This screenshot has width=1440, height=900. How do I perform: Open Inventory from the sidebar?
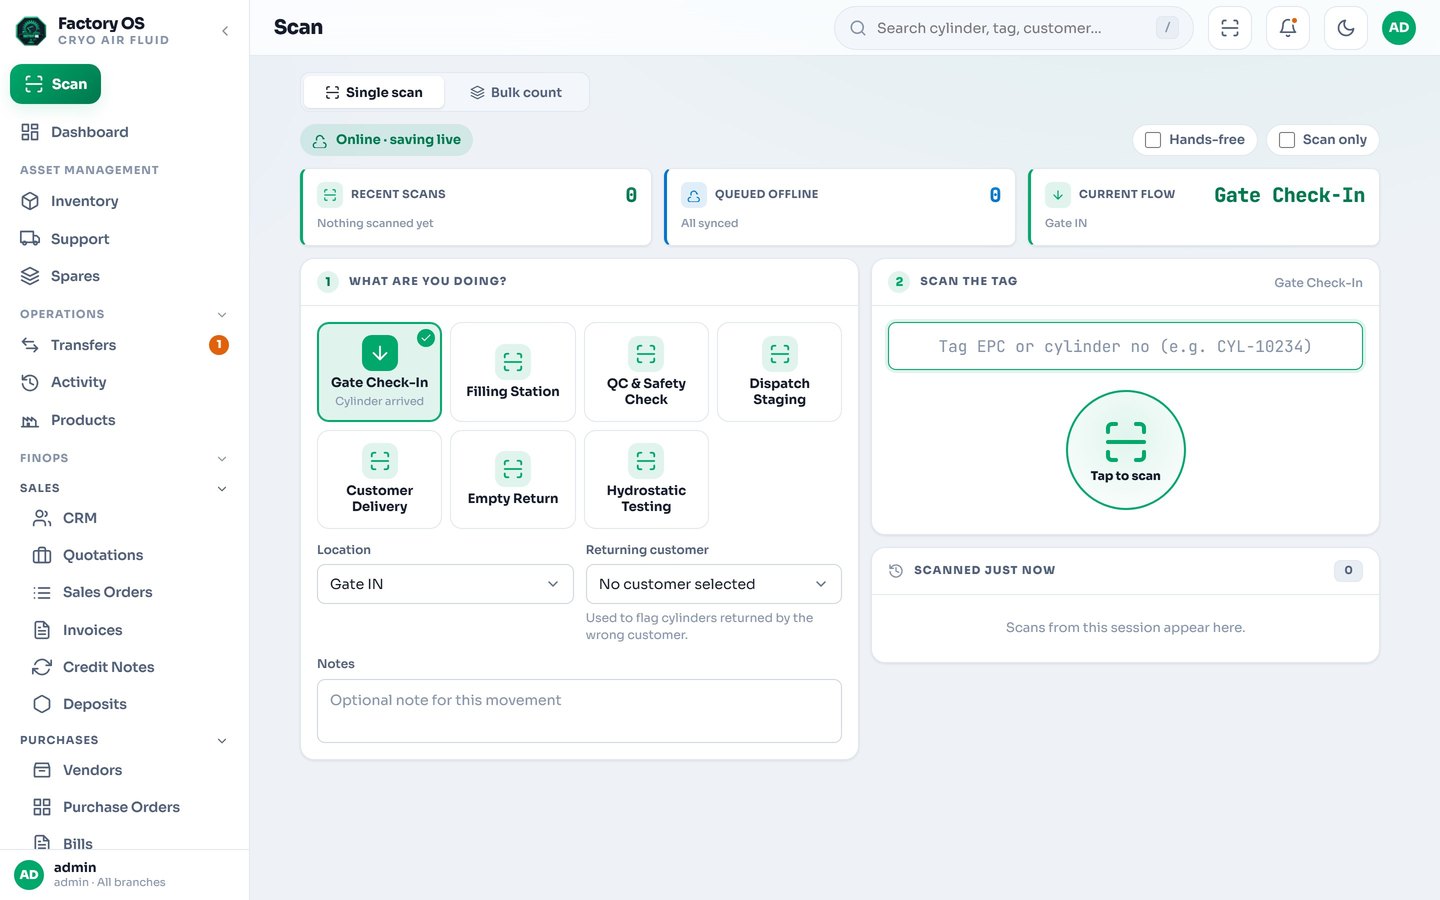[124, 201]
